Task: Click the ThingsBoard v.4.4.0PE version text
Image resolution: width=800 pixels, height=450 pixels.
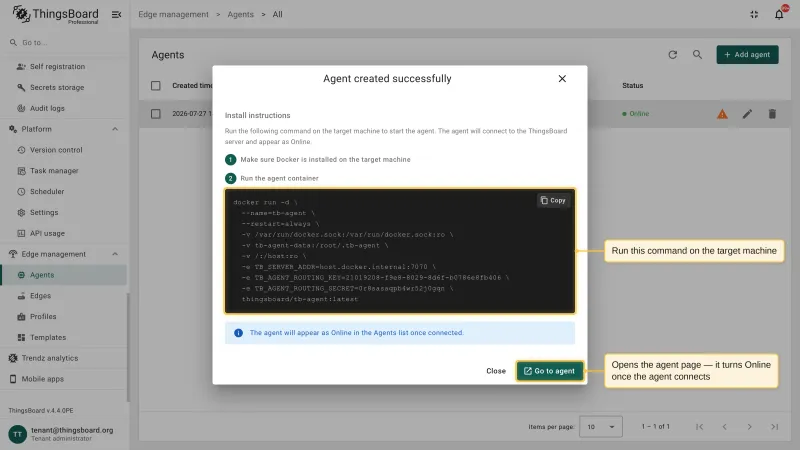Action: (x=41, y=410)
